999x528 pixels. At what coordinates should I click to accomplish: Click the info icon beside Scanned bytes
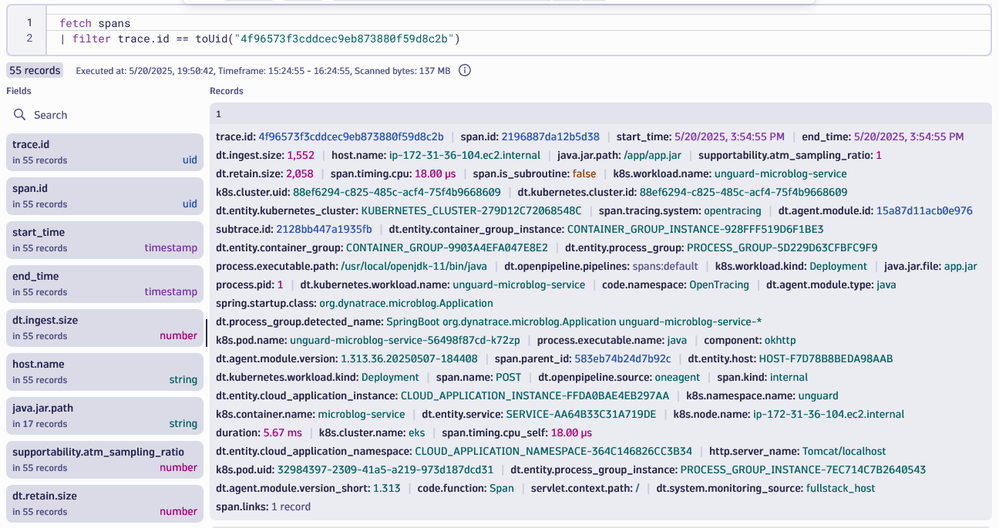[464, 71]
